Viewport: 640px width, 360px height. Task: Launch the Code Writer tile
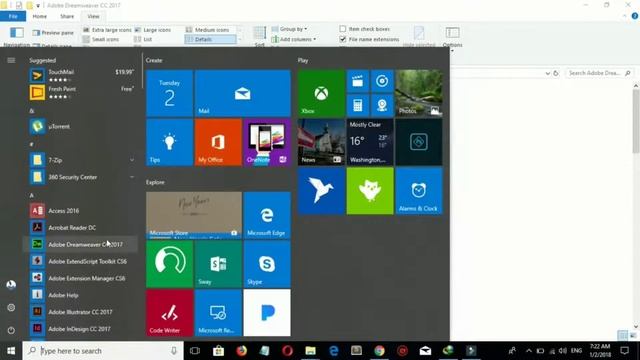pyautogui.click(x=169, y=313)
